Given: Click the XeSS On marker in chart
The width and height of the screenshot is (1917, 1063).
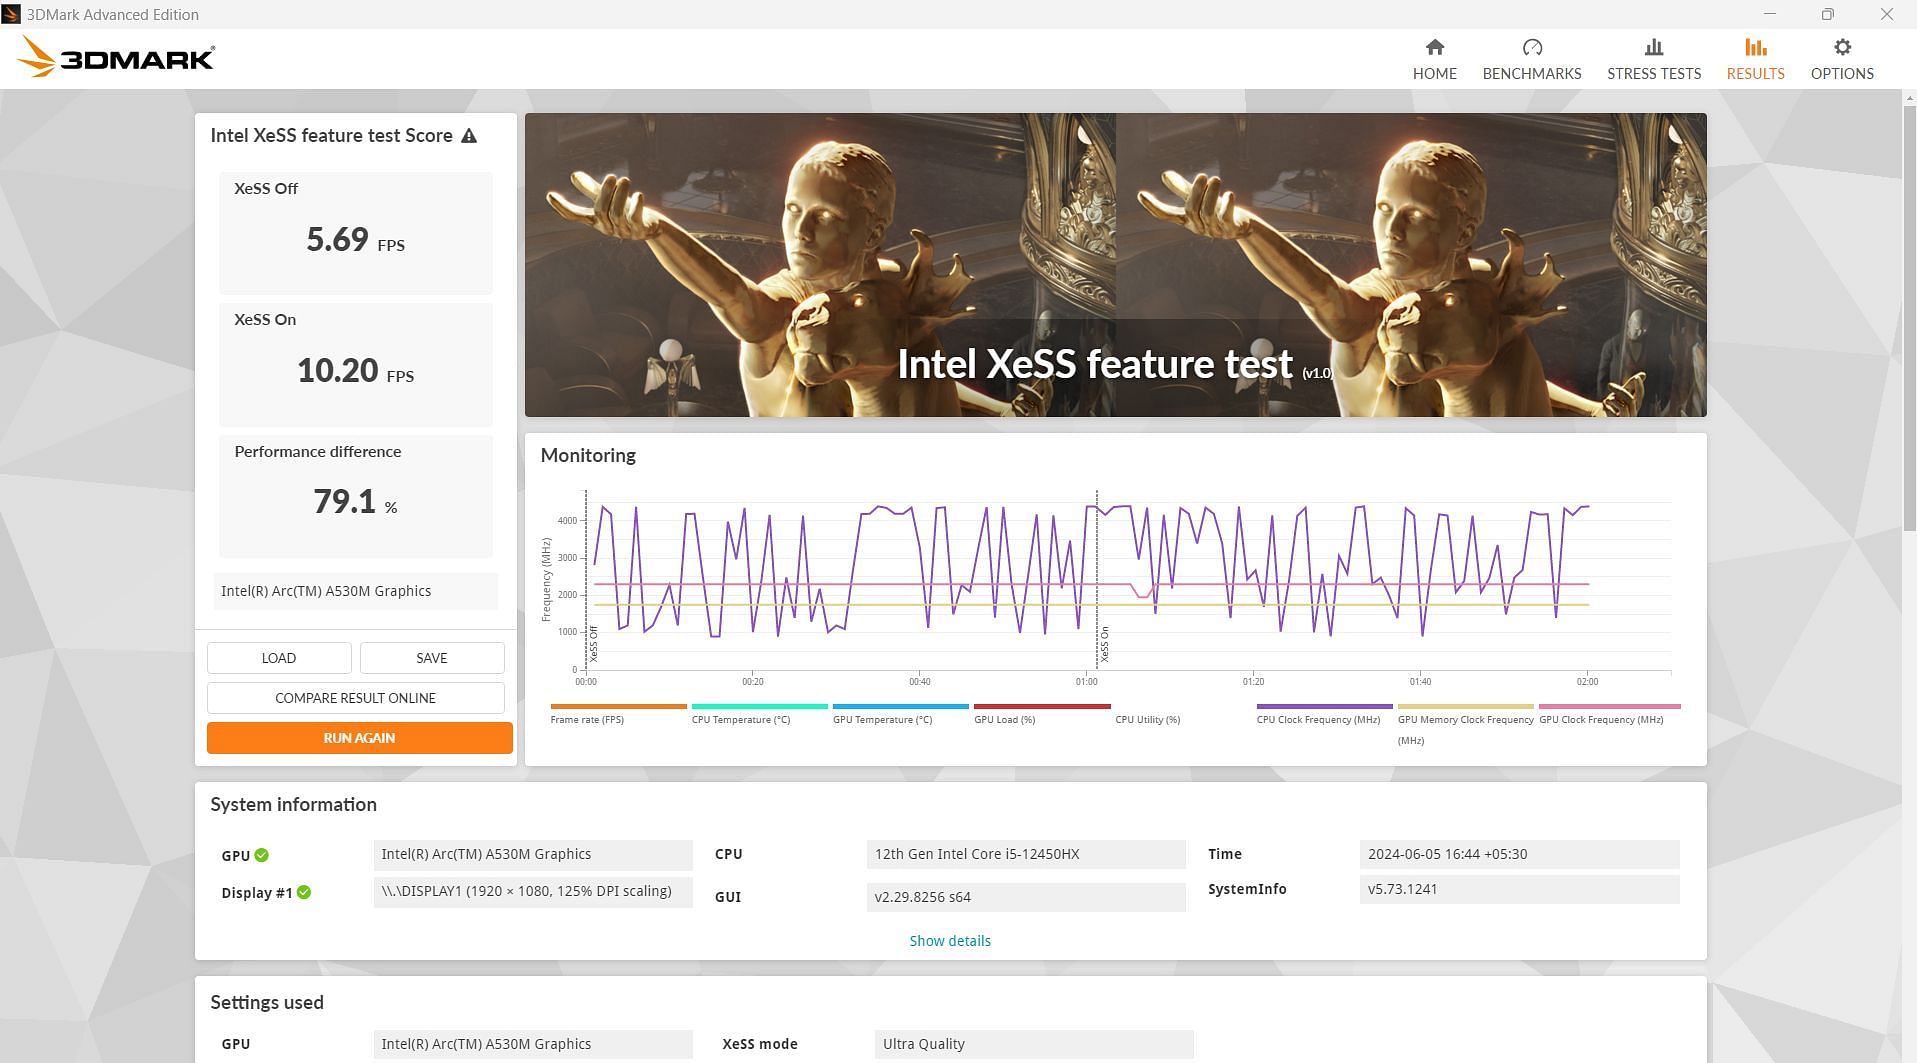Looking at the screenshot, I should click(x=1105, y=645).
